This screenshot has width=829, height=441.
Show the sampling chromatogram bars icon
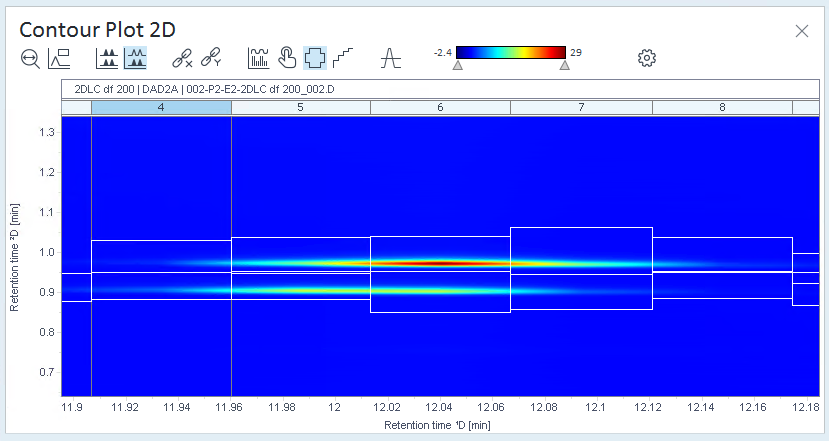[x=258, y=58]
